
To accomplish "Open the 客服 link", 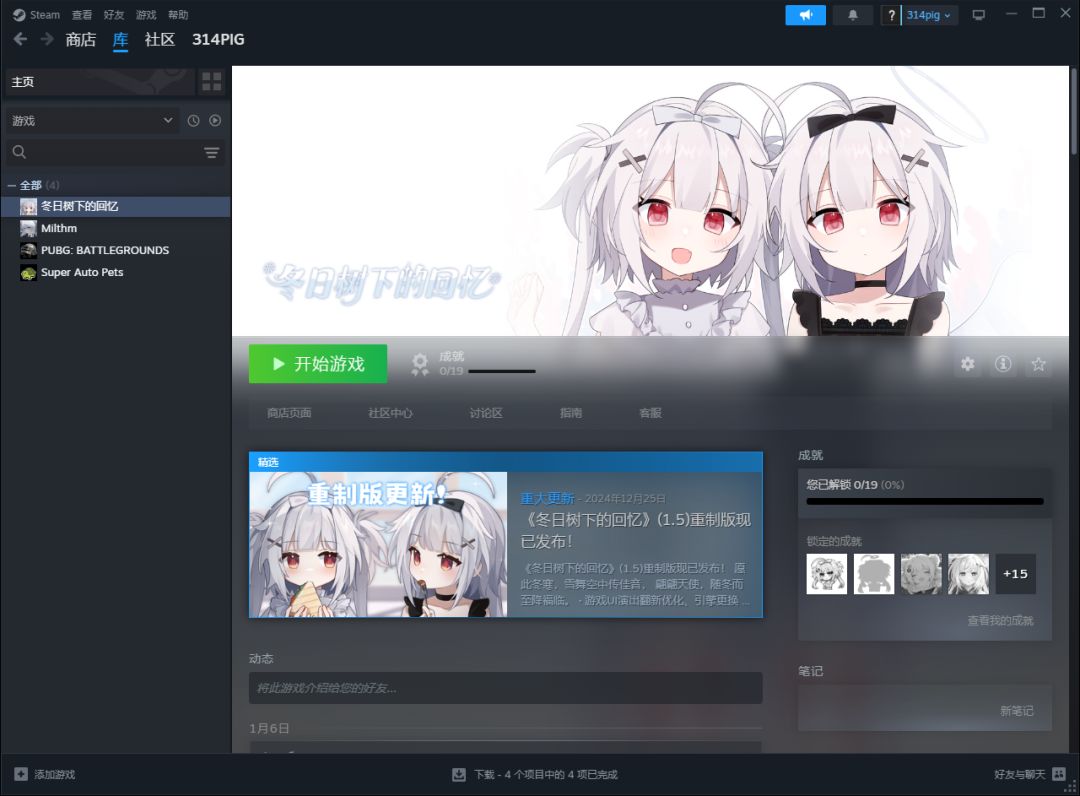I will coord(650,412).
